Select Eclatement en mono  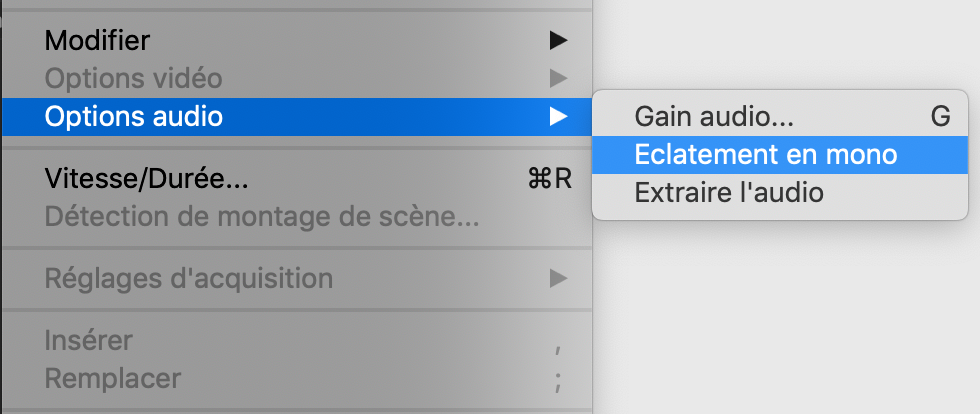766,155
